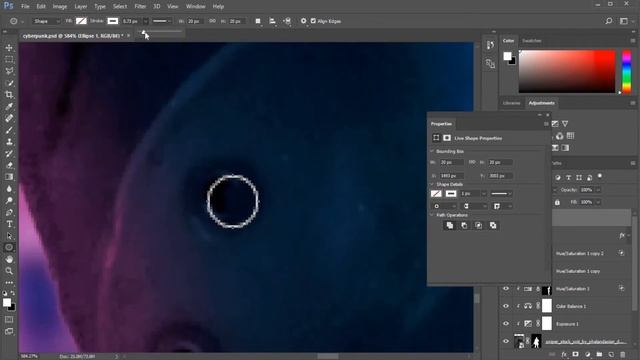Click the layer effects fx button
640x360 pixels.
(564, 355)
